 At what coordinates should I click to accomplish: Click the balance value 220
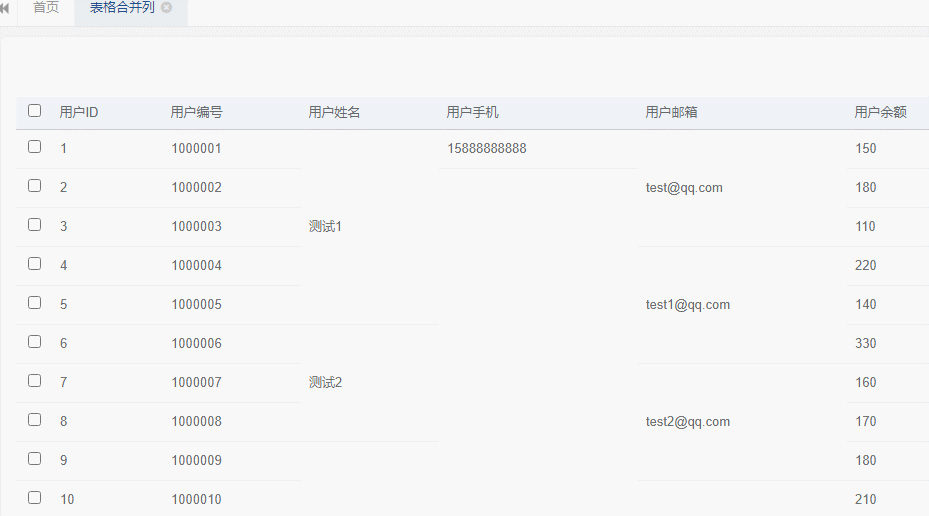click(x=866, y=266)
